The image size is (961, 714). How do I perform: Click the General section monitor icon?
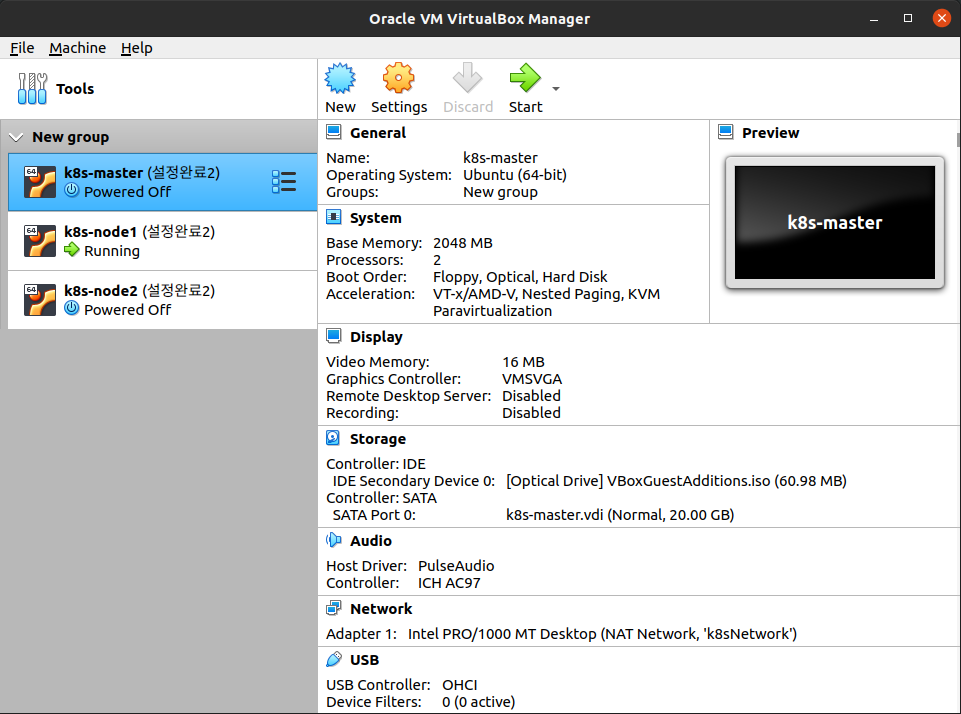pos(334,132)
